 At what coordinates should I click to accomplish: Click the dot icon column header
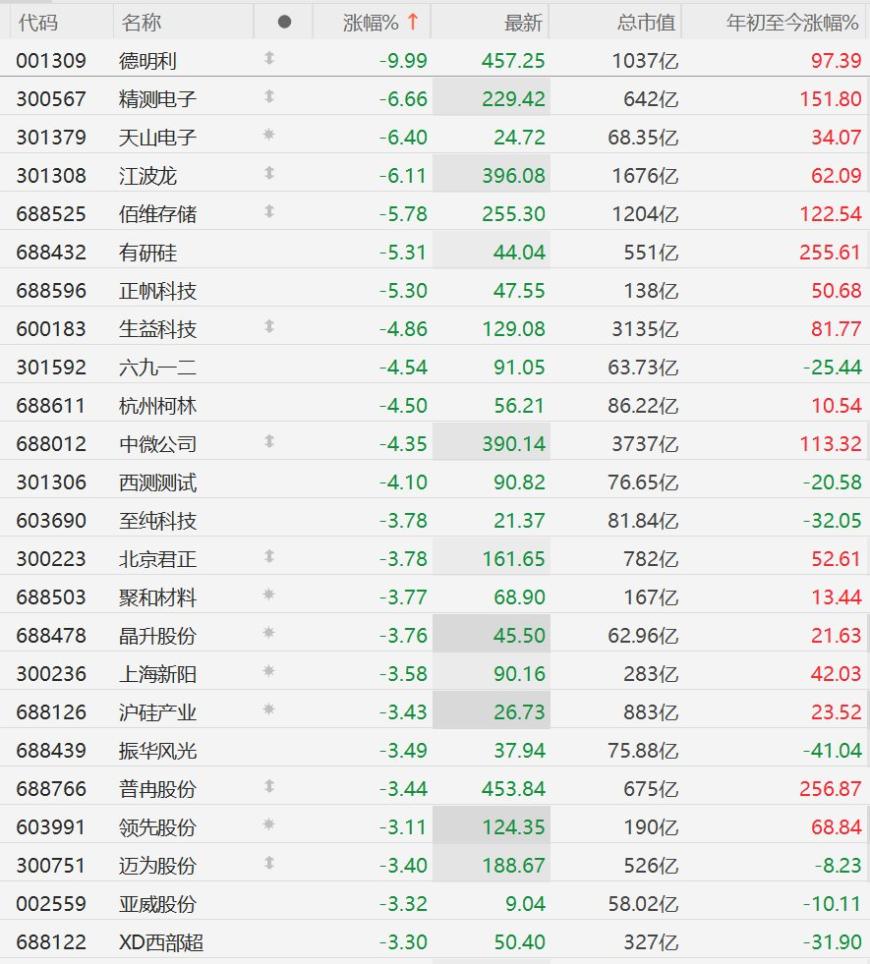point(284,22)
